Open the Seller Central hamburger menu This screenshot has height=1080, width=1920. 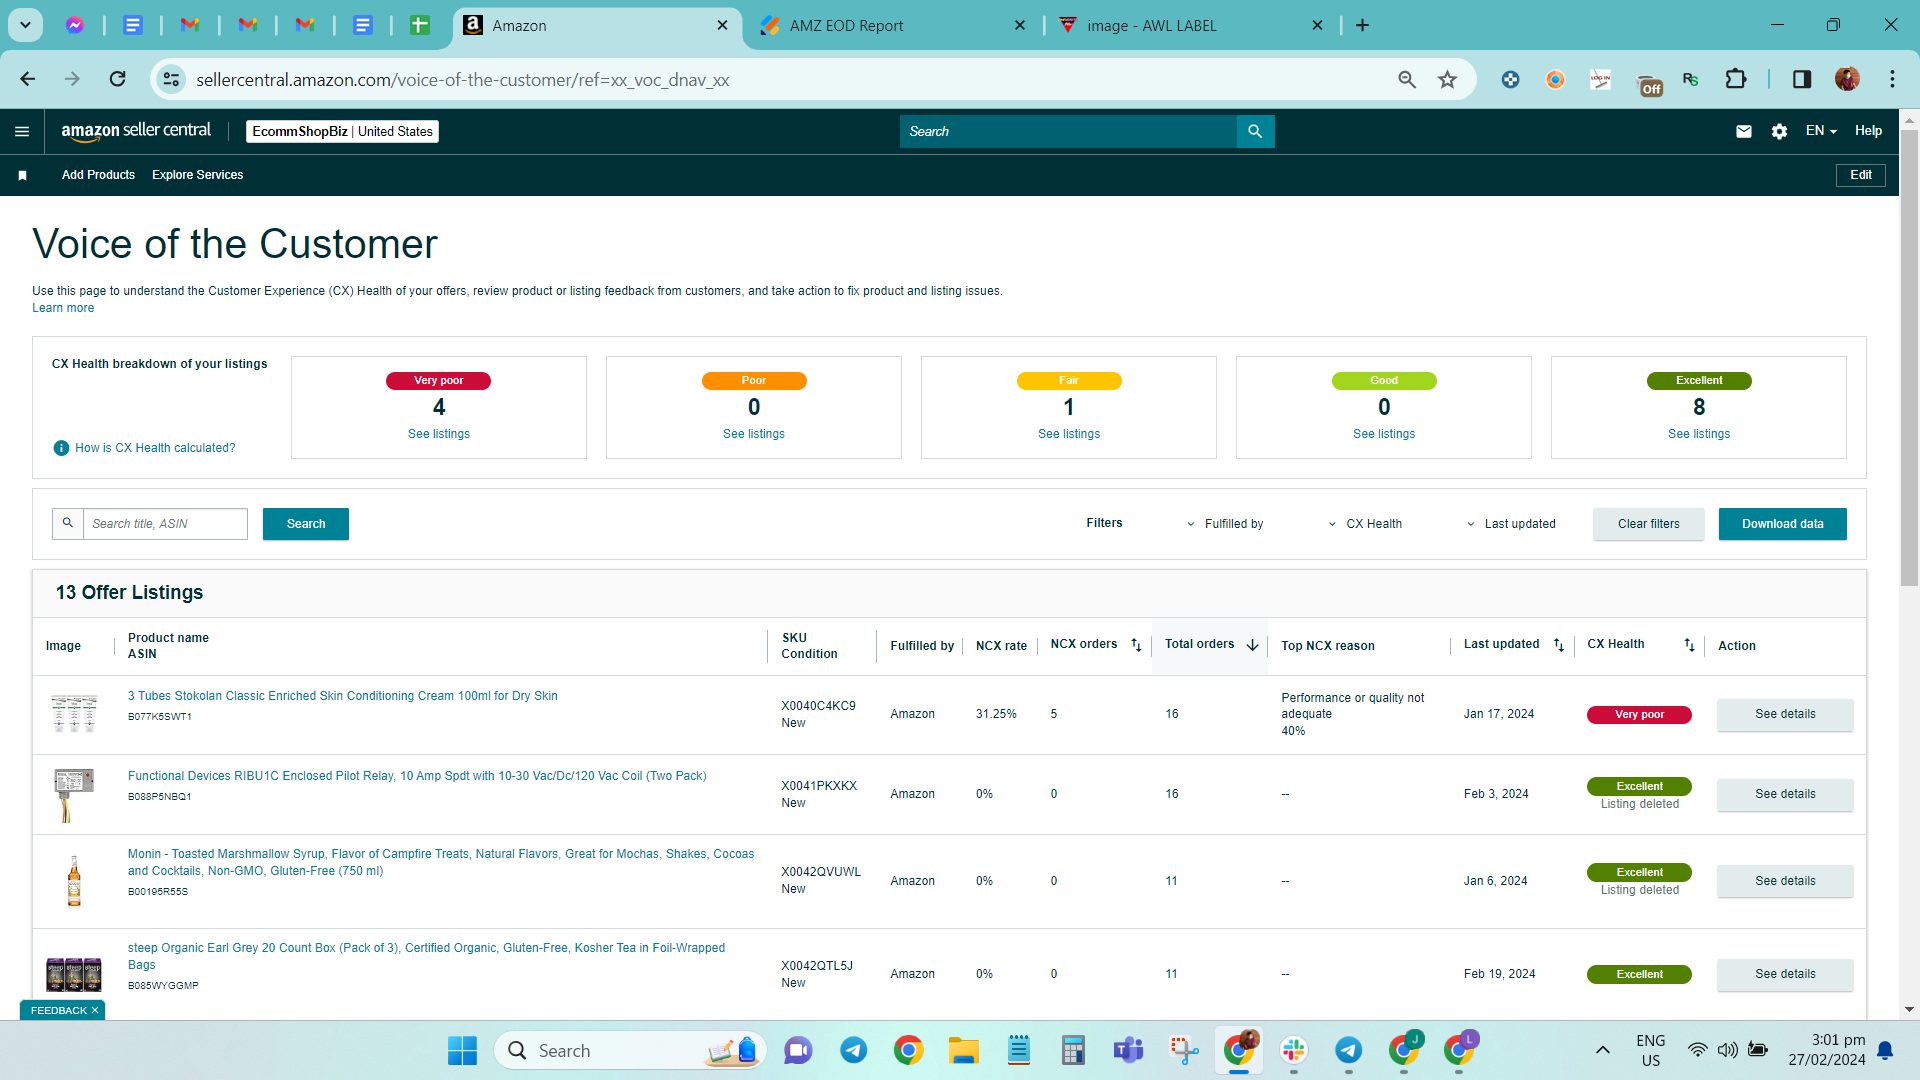tap(22, 131)
